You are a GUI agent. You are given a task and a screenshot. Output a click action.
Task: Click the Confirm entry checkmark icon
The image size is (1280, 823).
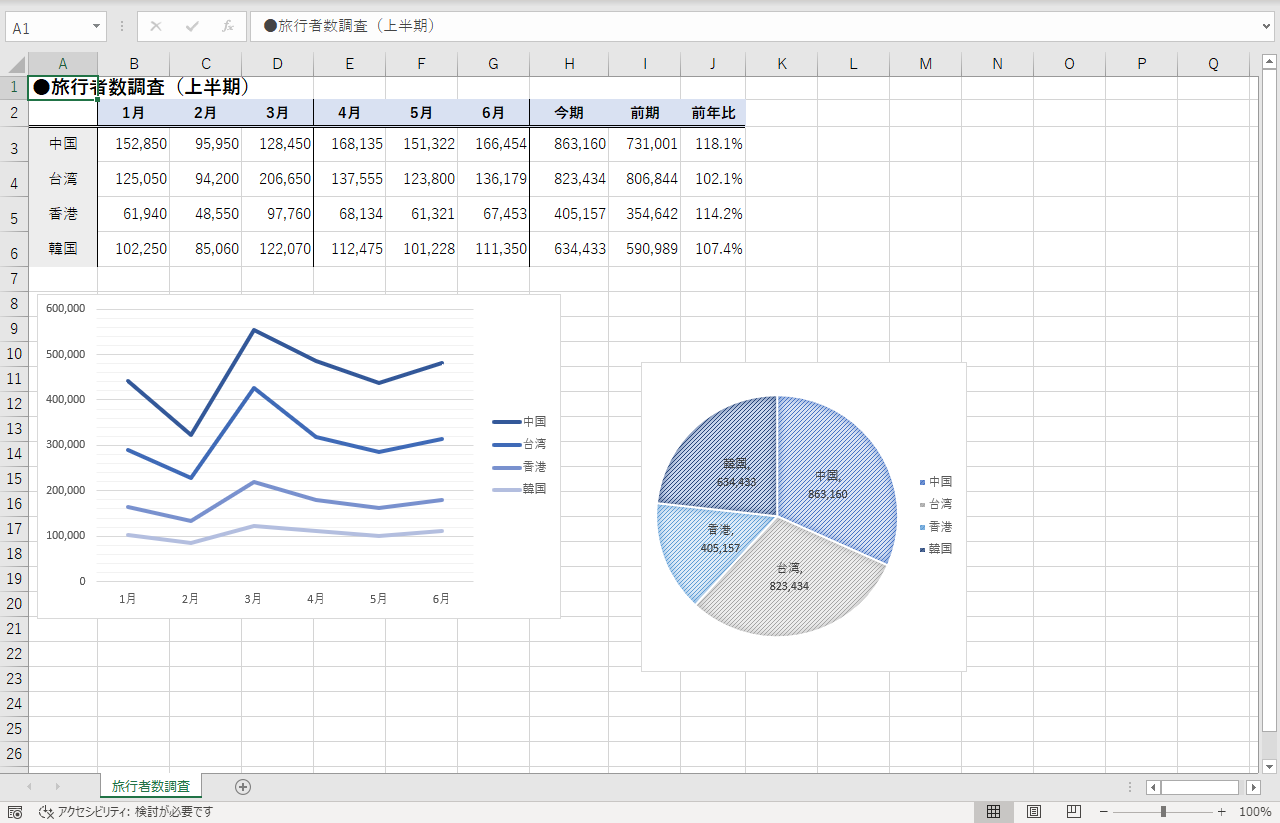[192, 26]
